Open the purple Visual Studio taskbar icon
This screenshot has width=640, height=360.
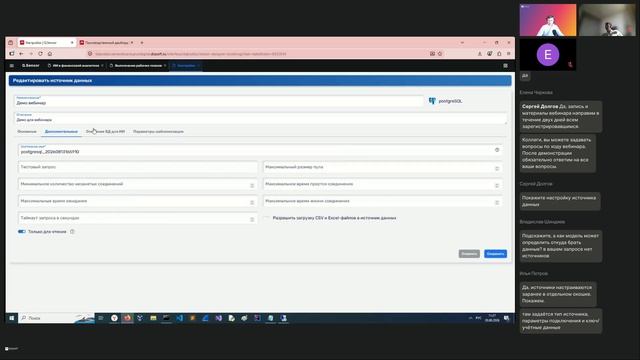click(x=219, y=318)
